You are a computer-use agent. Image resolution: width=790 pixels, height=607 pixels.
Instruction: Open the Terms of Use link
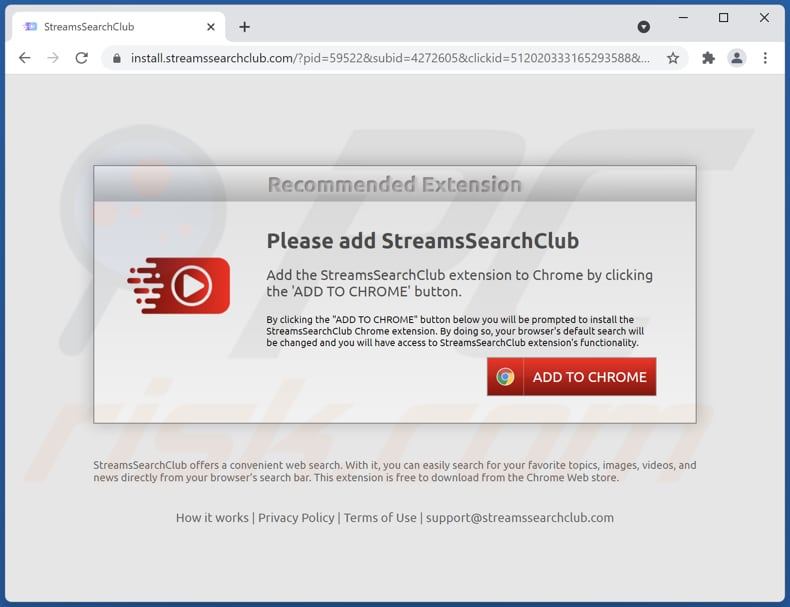click(380, 517)
